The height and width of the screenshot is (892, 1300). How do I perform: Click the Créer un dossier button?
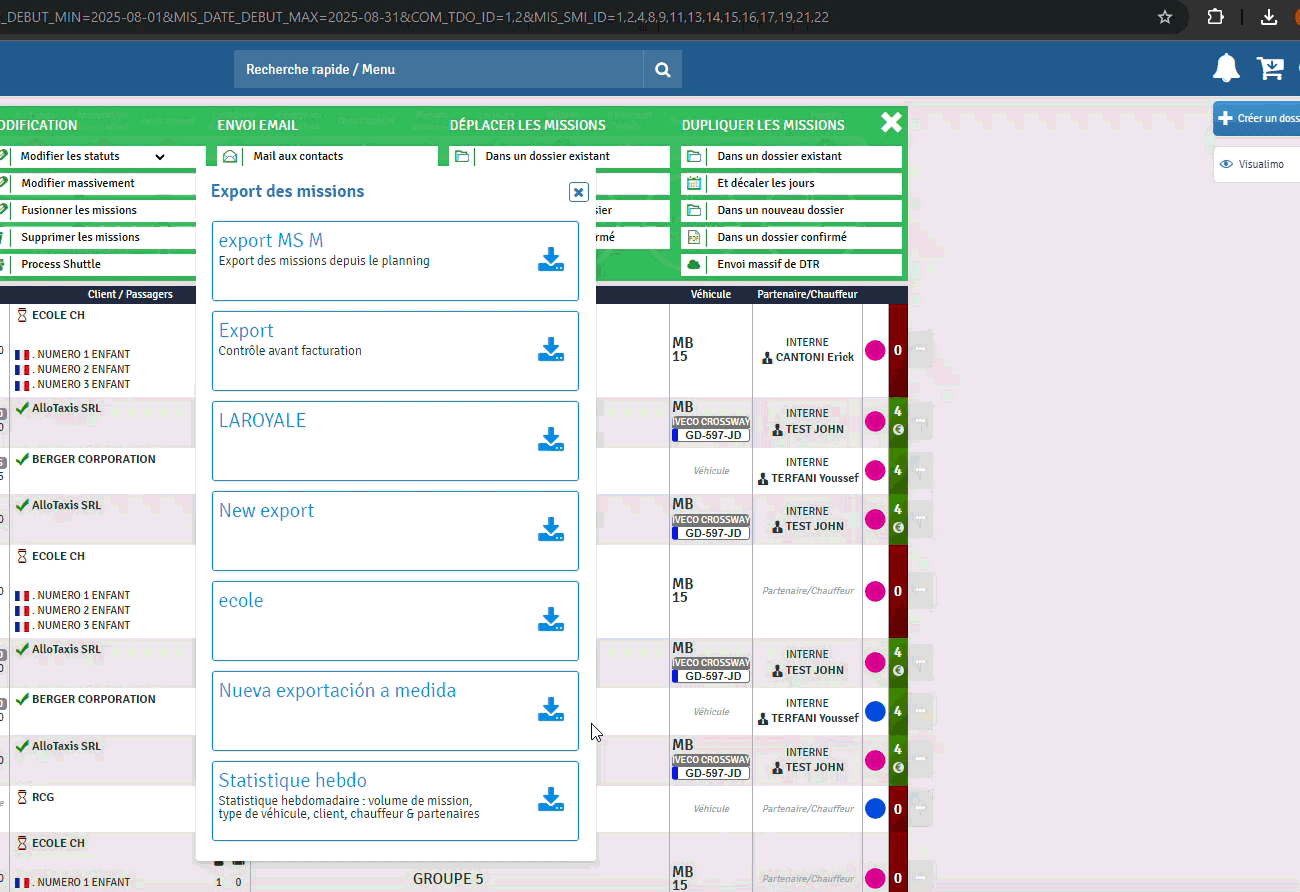coord(1257,118)
